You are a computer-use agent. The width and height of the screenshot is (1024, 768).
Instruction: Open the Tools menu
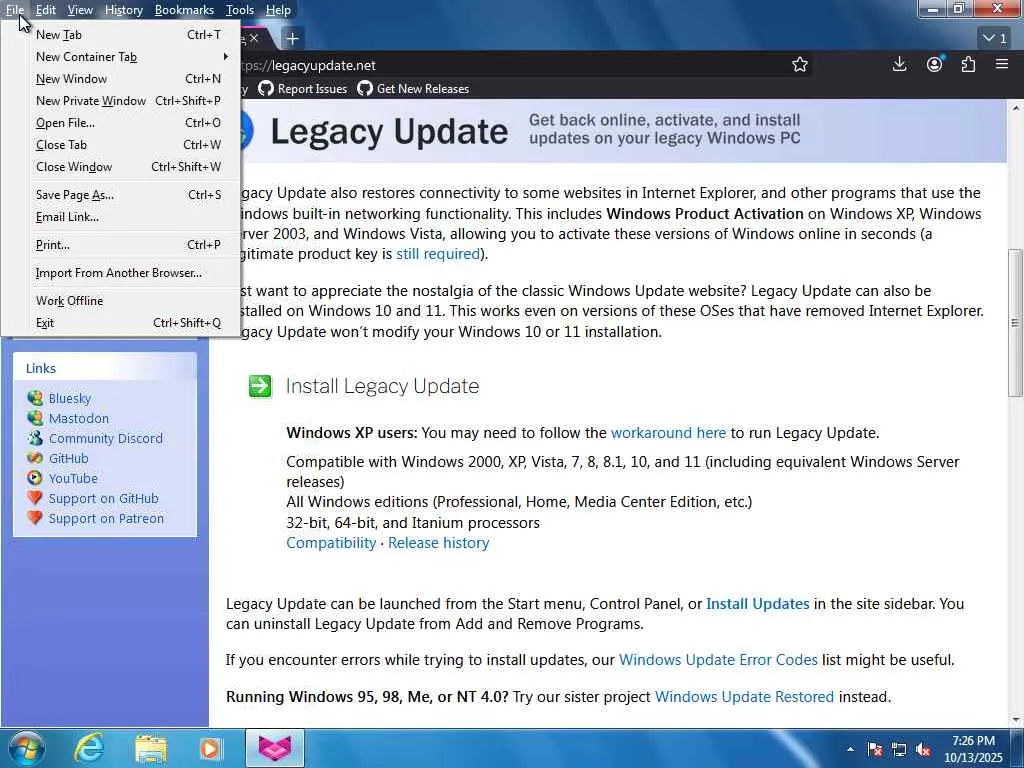coord(240,10)
